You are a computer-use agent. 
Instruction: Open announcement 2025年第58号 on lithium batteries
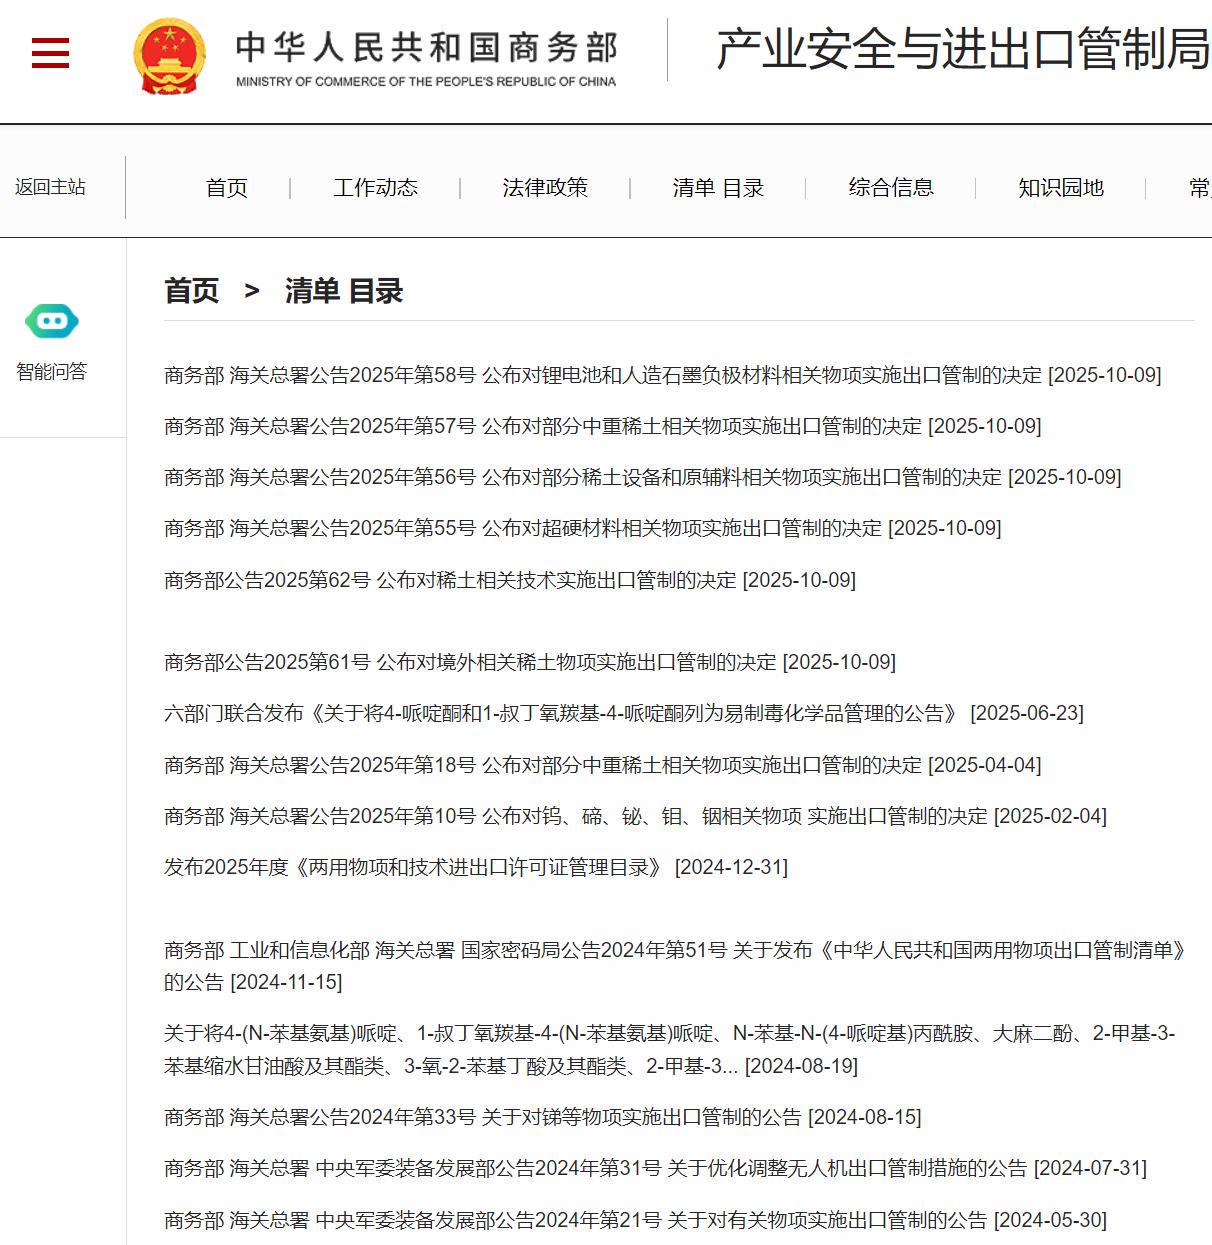click(x=662, y=375)
